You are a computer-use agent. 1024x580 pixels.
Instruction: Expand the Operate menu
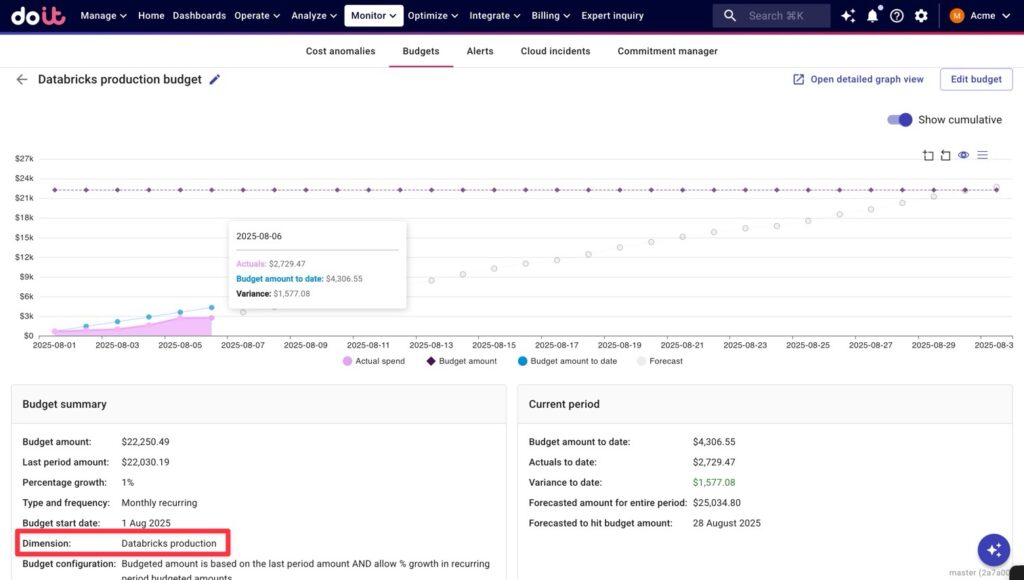(x=257, y=16)
